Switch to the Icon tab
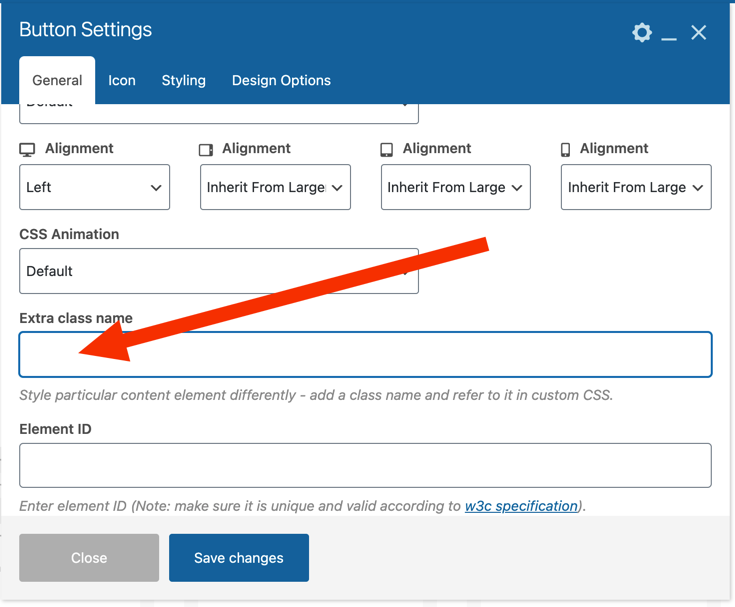This screenshot has height=607, width=735. [x=122, y=80]
